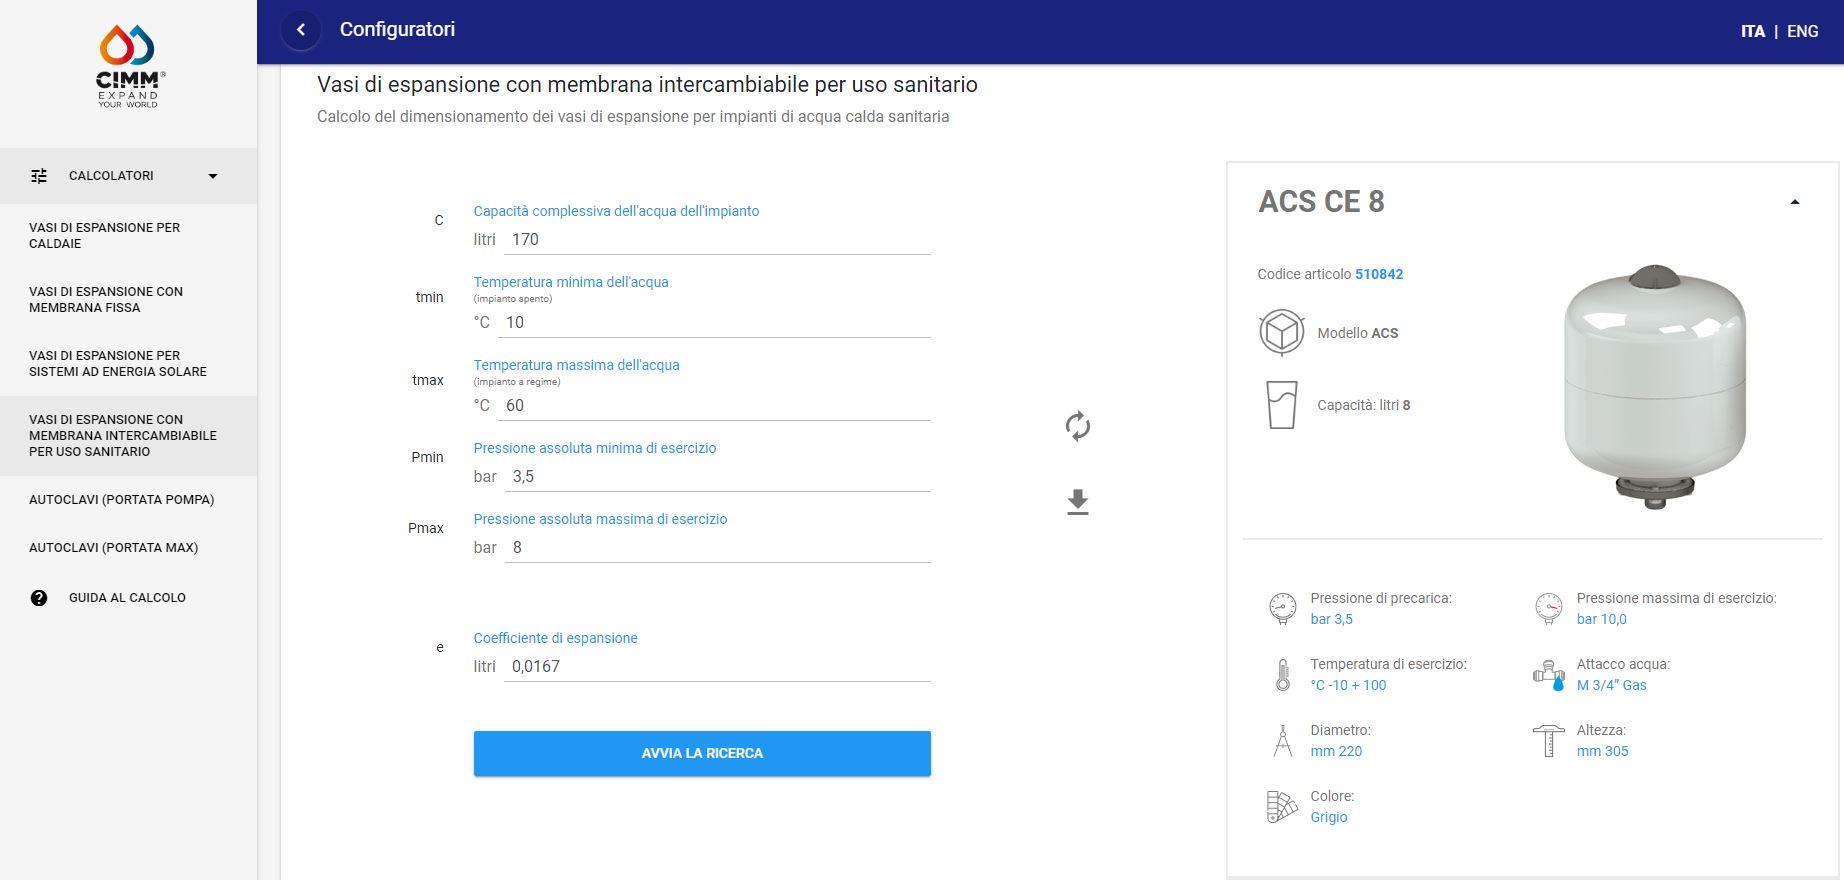Click the ACS CE 8 title
This screenshot has width=1844, height=880.
1321,202
